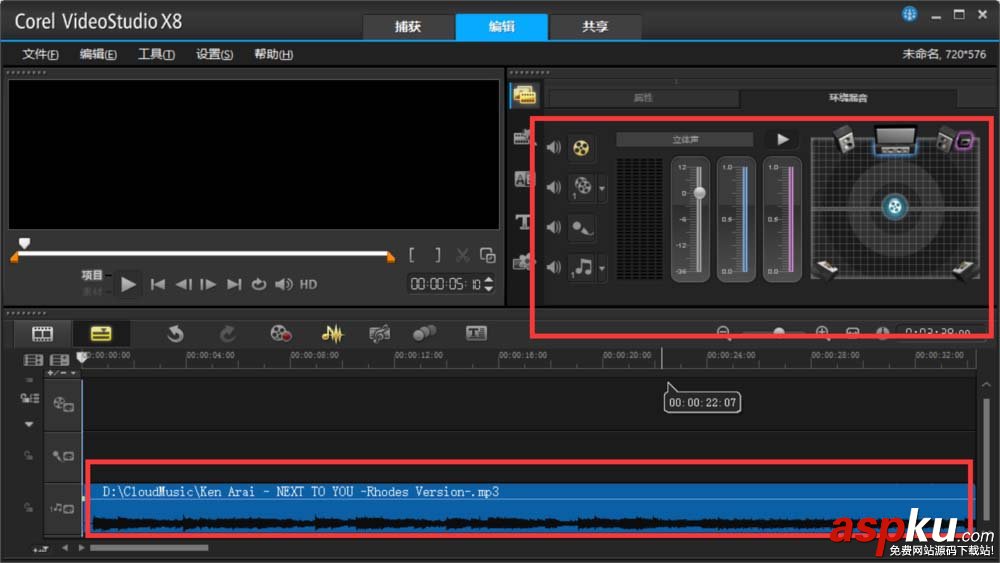Viewport: 1000px width, 563px height.
Task: Open the 工具(T) menu
Action: click(156, 54)
